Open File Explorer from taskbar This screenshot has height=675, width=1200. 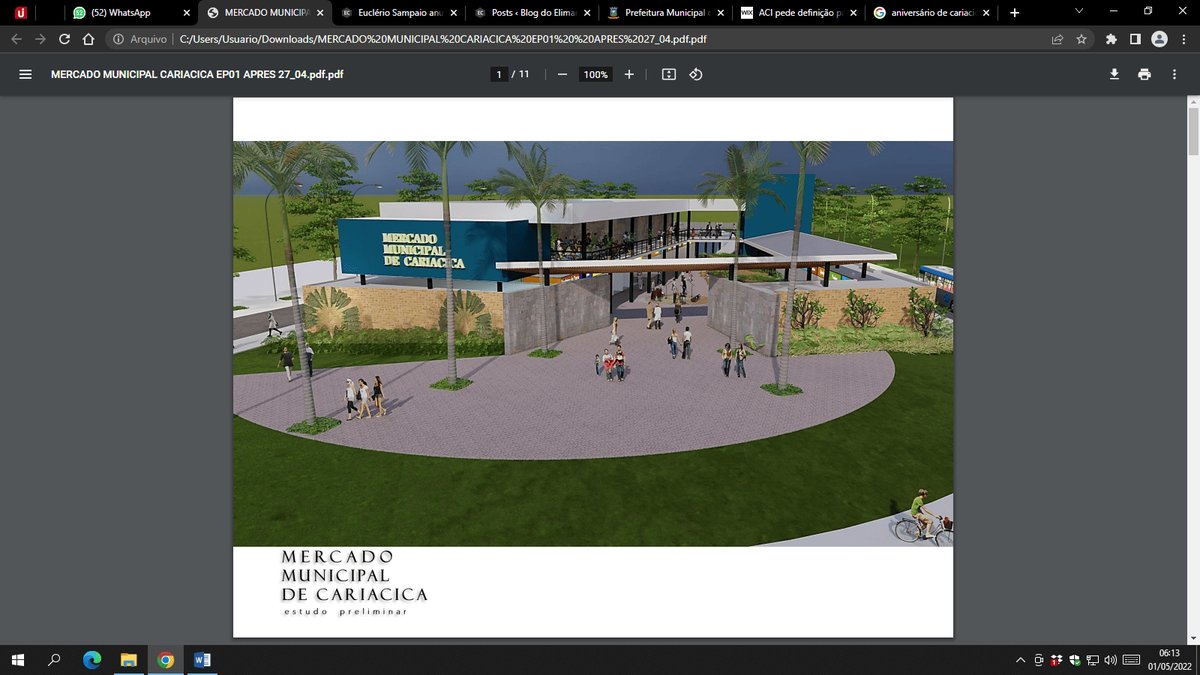point(128,660)
